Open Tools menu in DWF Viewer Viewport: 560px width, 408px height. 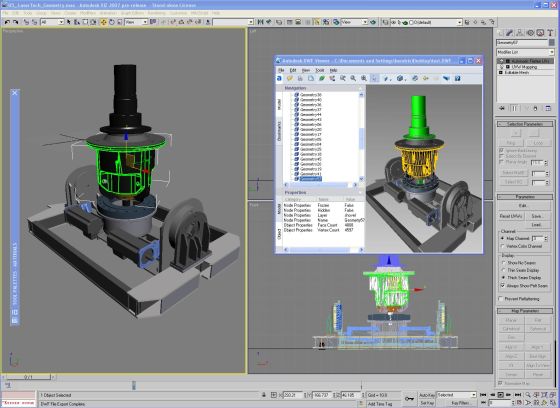coord(320,70)
